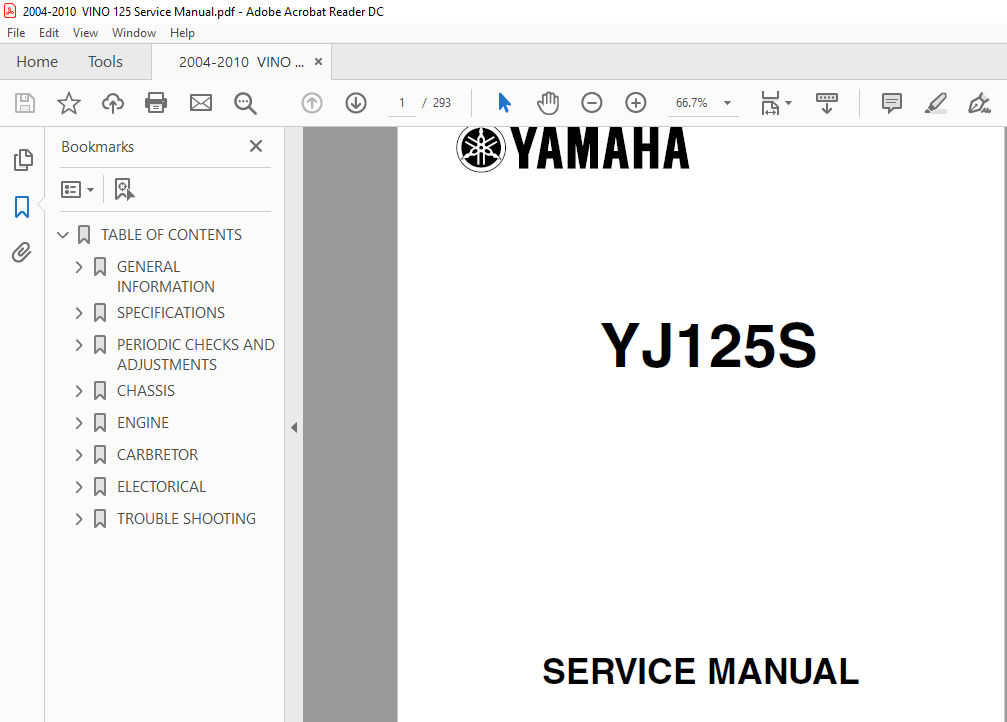Jump to CHASSIS bookmark
Viewport: 1007px width, 722px height.
[x=146, y=391]
